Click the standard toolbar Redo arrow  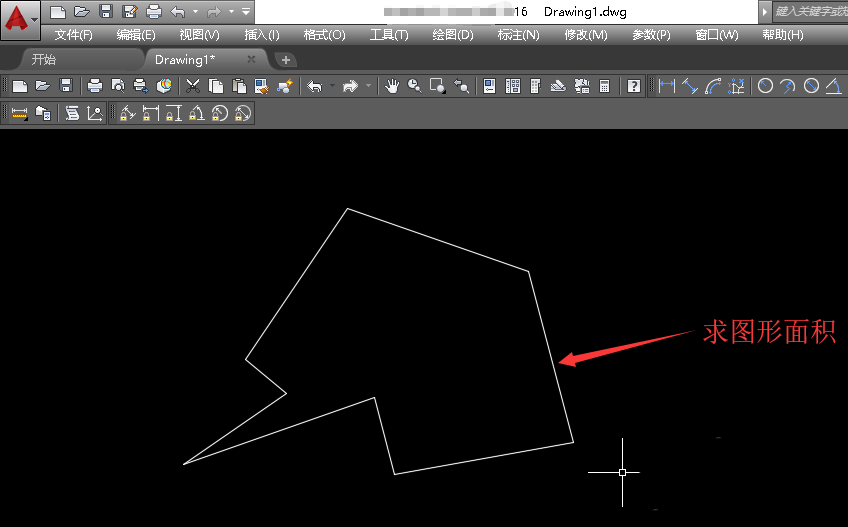click(350, 85)
